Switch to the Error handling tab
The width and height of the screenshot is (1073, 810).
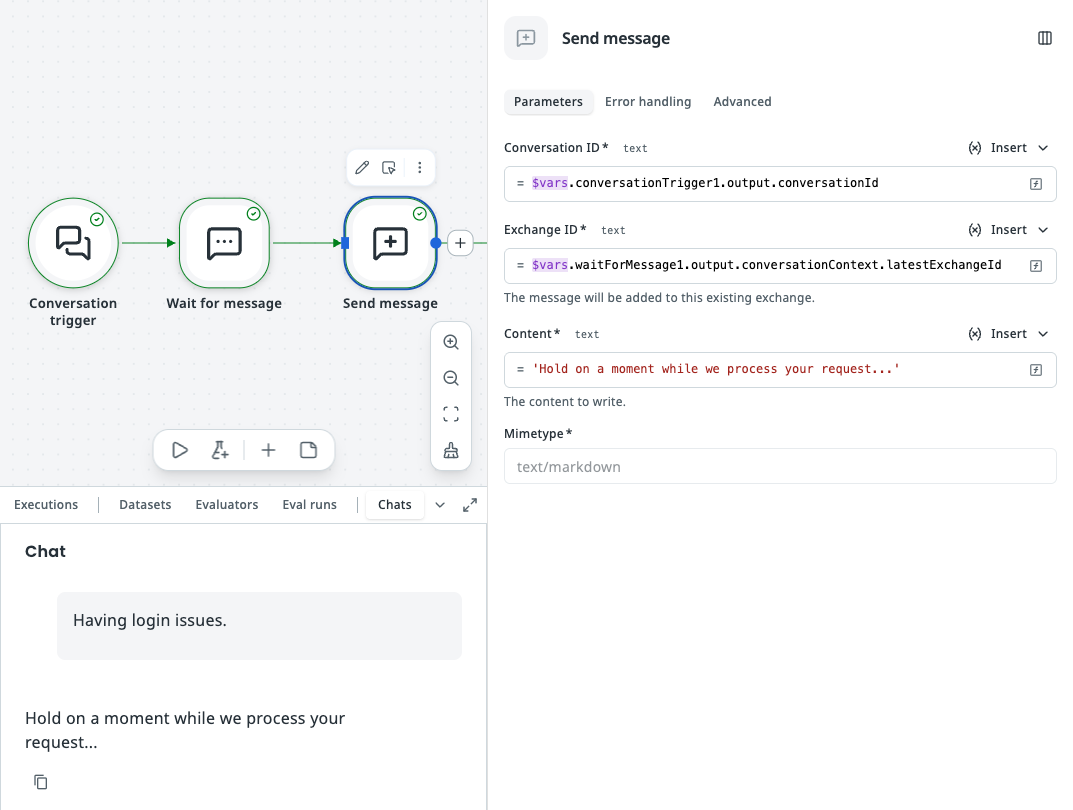tap(648, 101)
